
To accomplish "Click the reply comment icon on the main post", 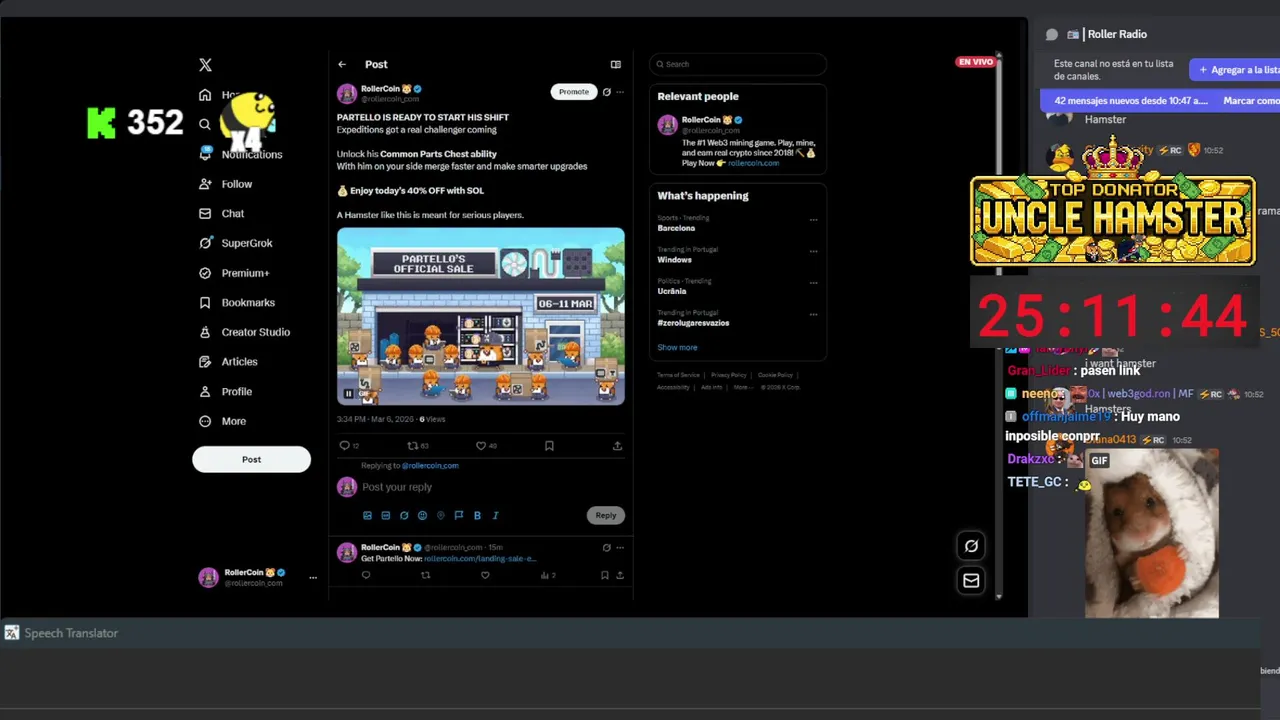I will click(x=345, y=446).
